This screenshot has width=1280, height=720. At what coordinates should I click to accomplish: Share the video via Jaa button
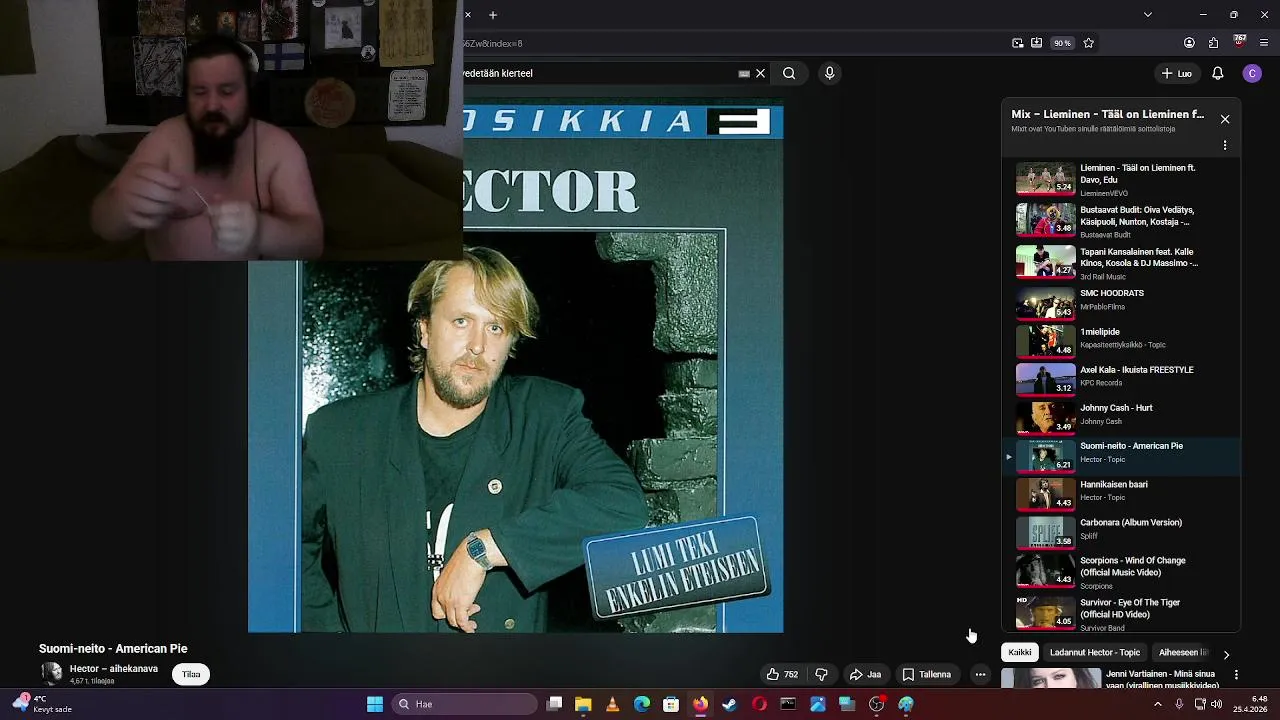865,675
